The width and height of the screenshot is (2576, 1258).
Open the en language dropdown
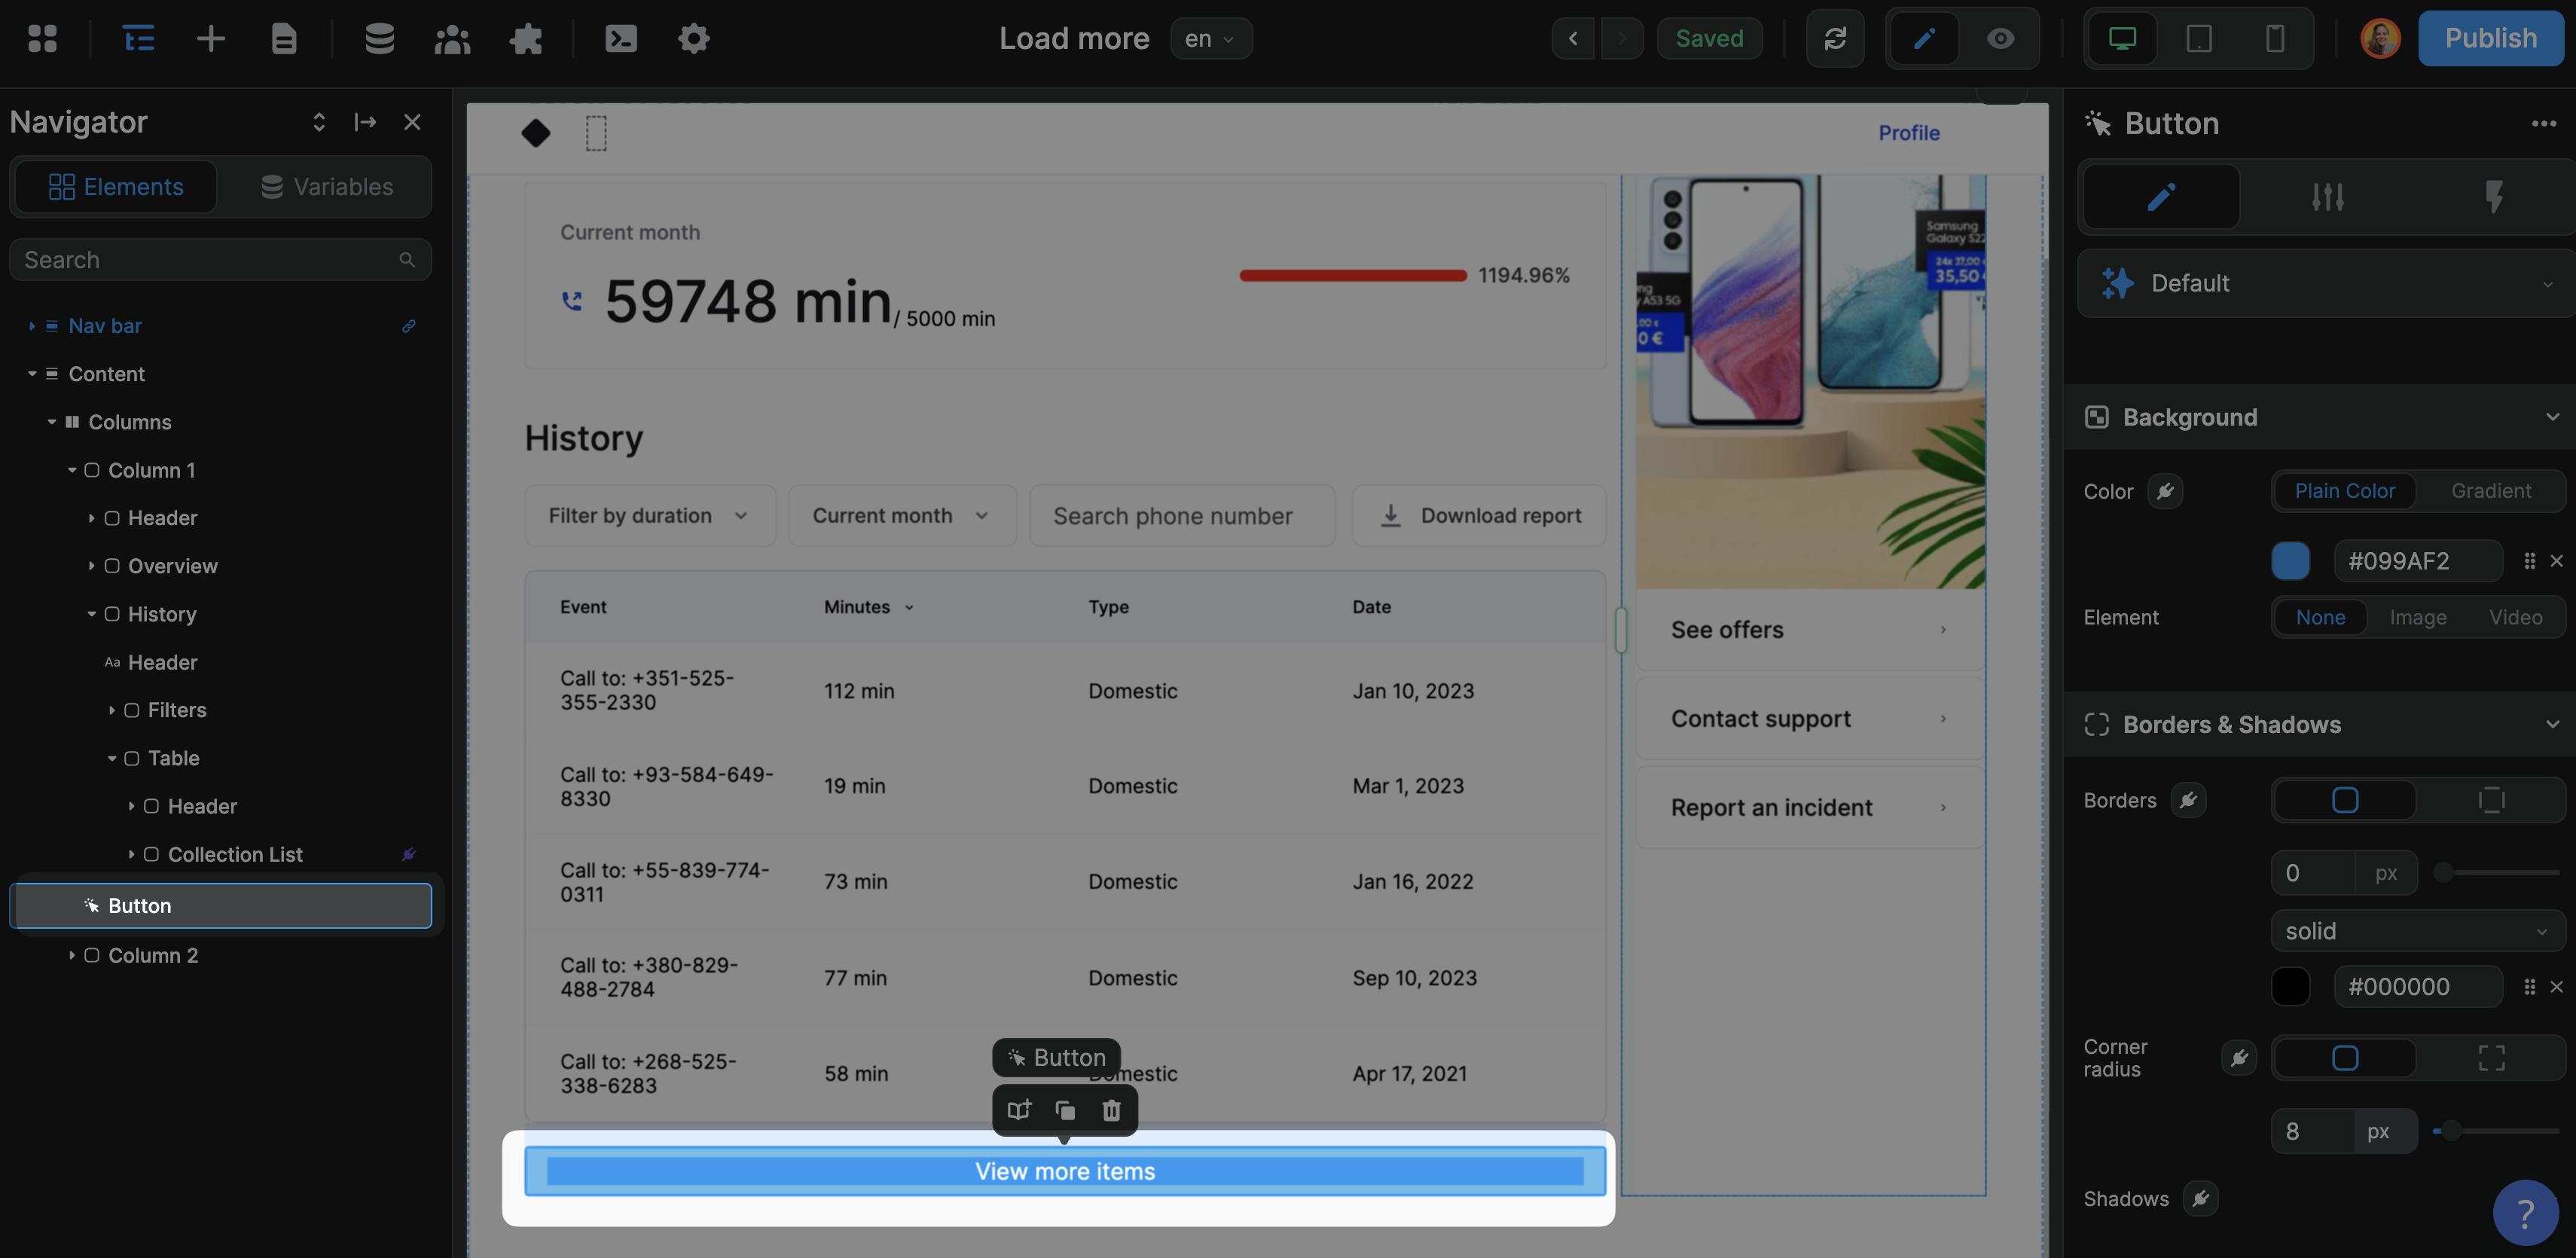coord(1210,38)
